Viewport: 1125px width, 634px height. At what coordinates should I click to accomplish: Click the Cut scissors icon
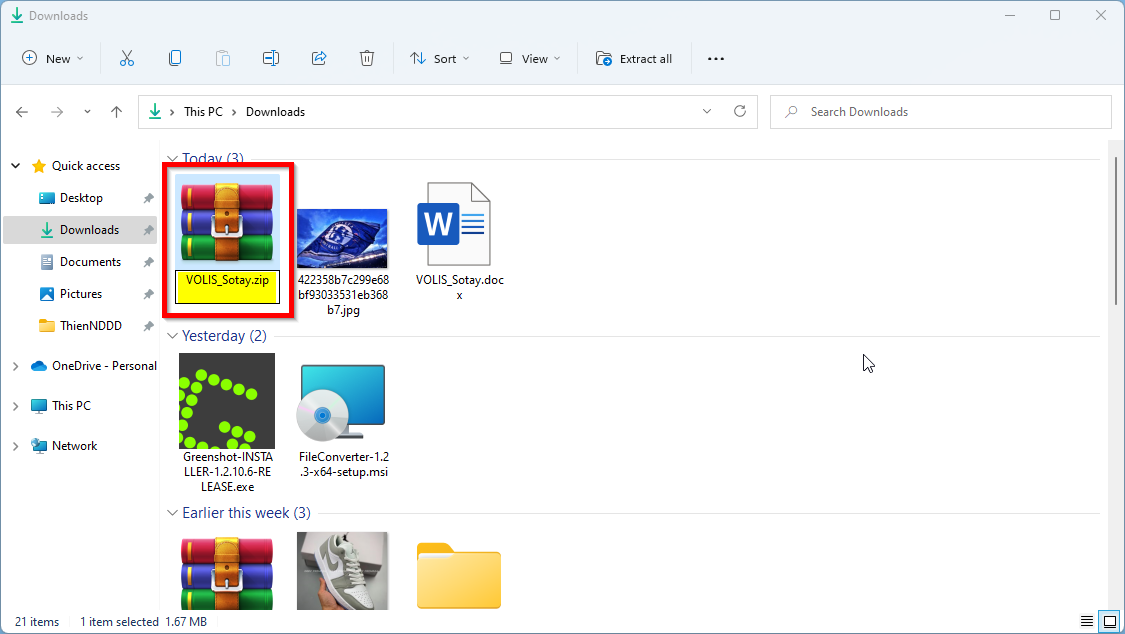tap(127, 59)
